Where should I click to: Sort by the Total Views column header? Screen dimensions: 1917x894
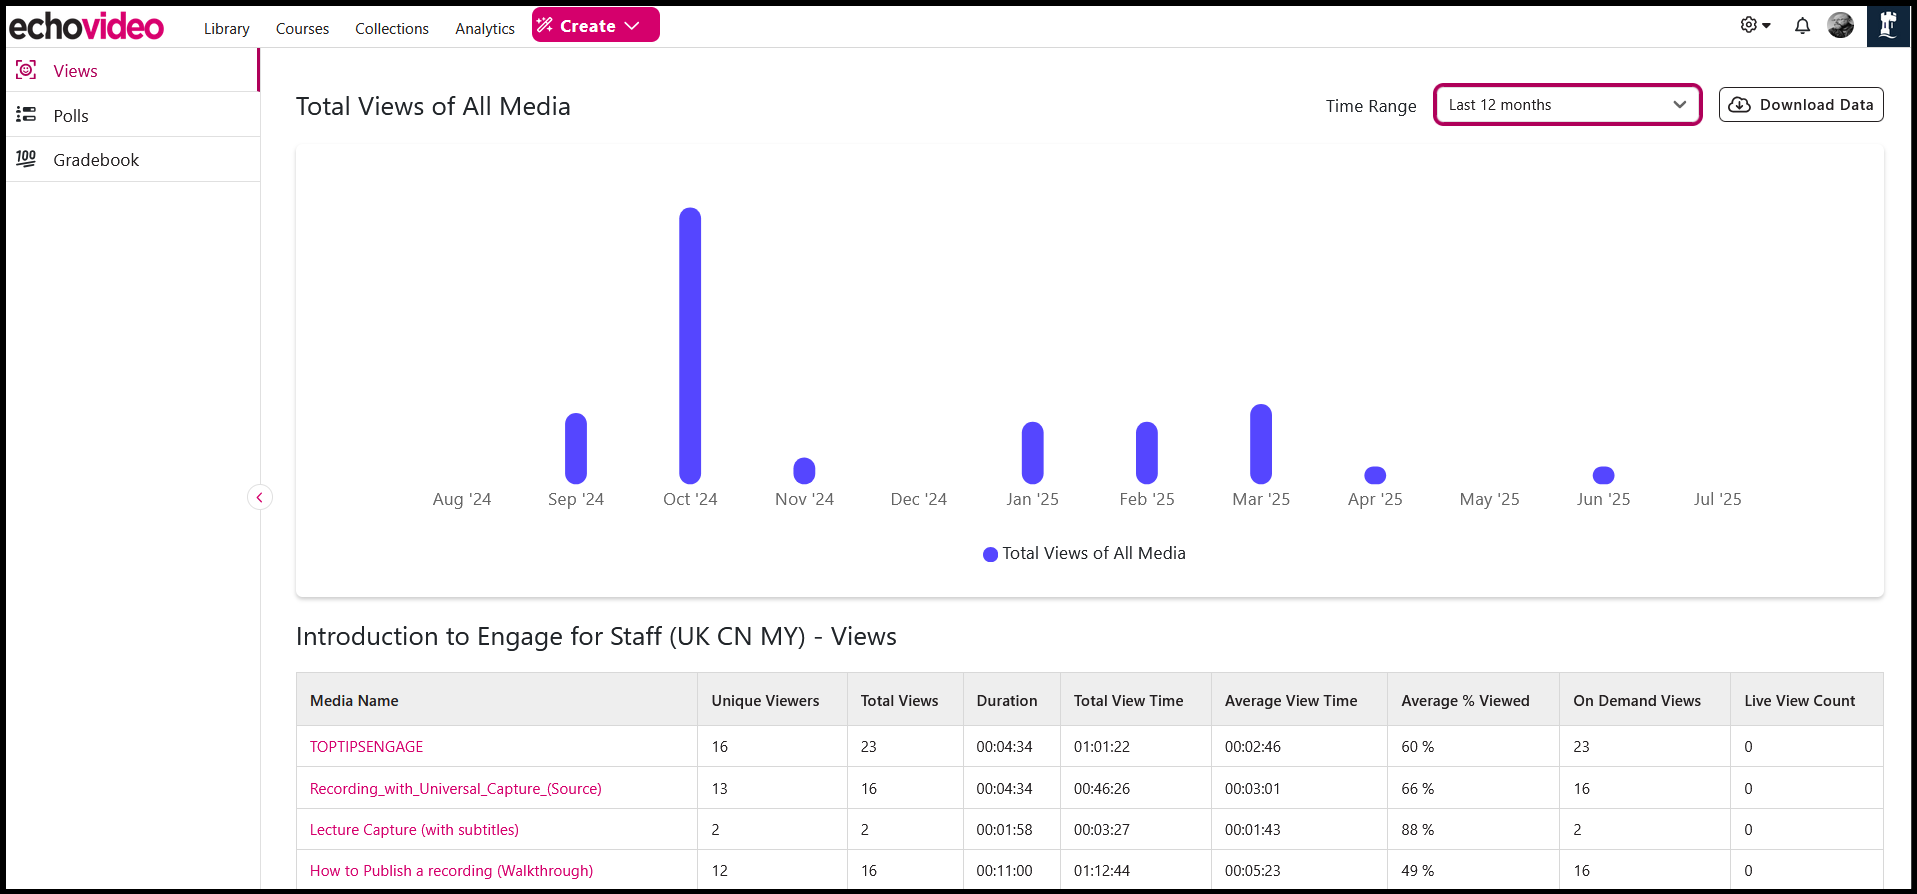(899, 701)
